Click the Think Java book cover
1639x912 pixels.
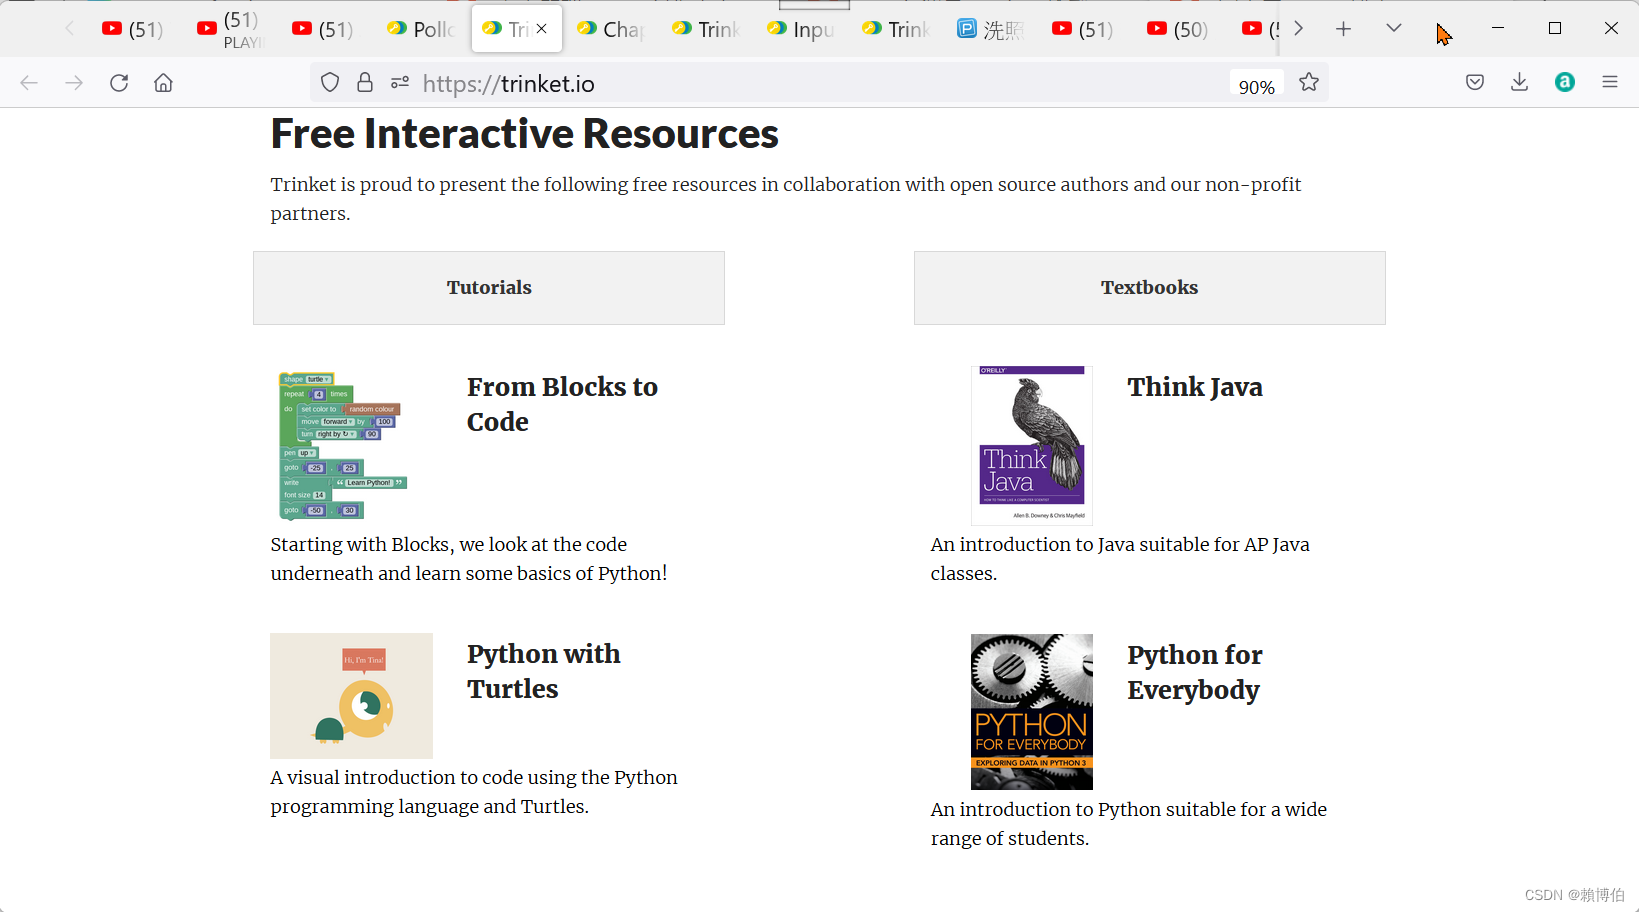pyautogui.click(x=1032, y=446)
